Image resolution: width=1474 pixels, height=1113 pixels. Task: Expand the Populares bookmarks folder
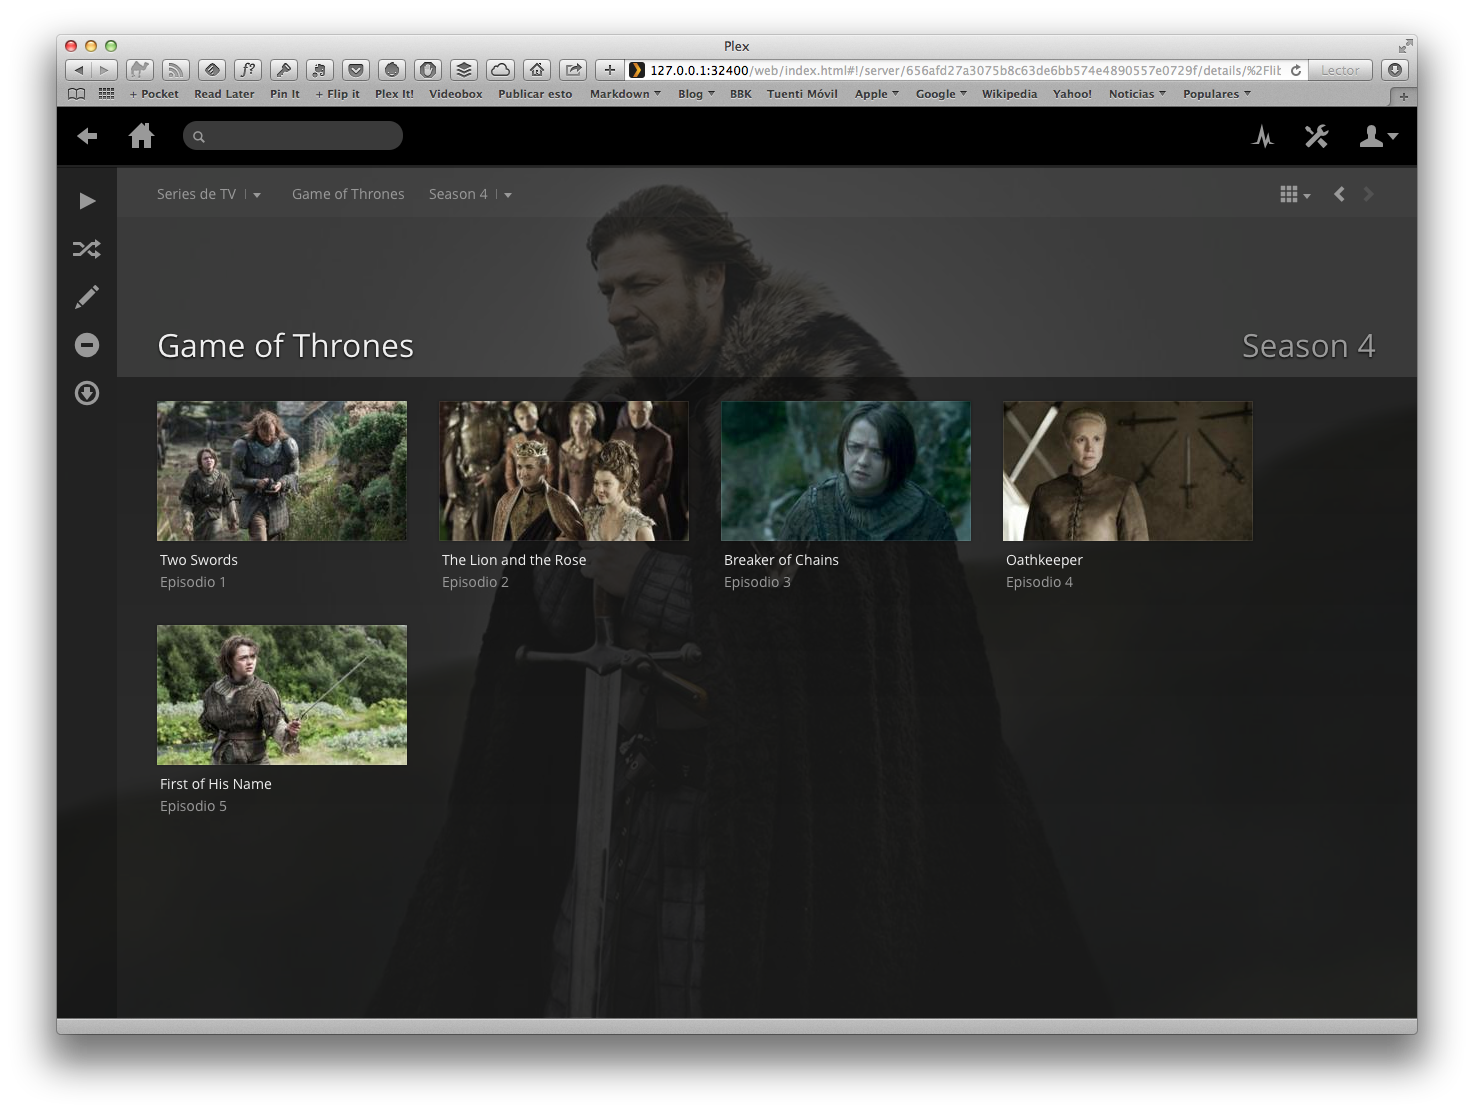tap(1217, 94)
